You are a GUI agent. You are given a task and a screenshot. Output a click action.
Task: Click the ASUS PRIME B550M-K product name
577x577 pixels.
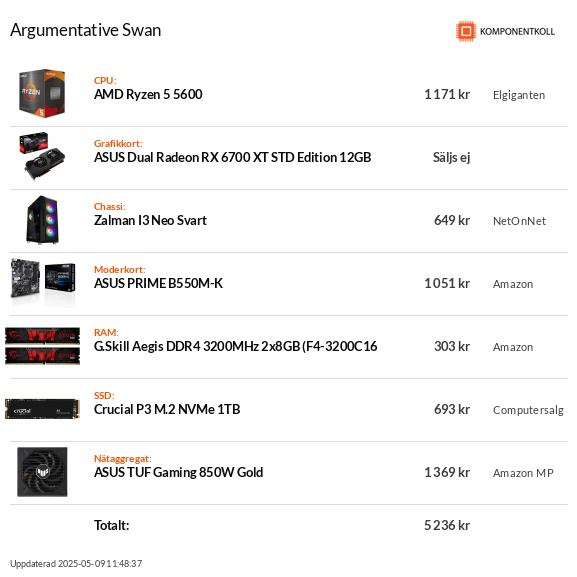pos(158,283)
